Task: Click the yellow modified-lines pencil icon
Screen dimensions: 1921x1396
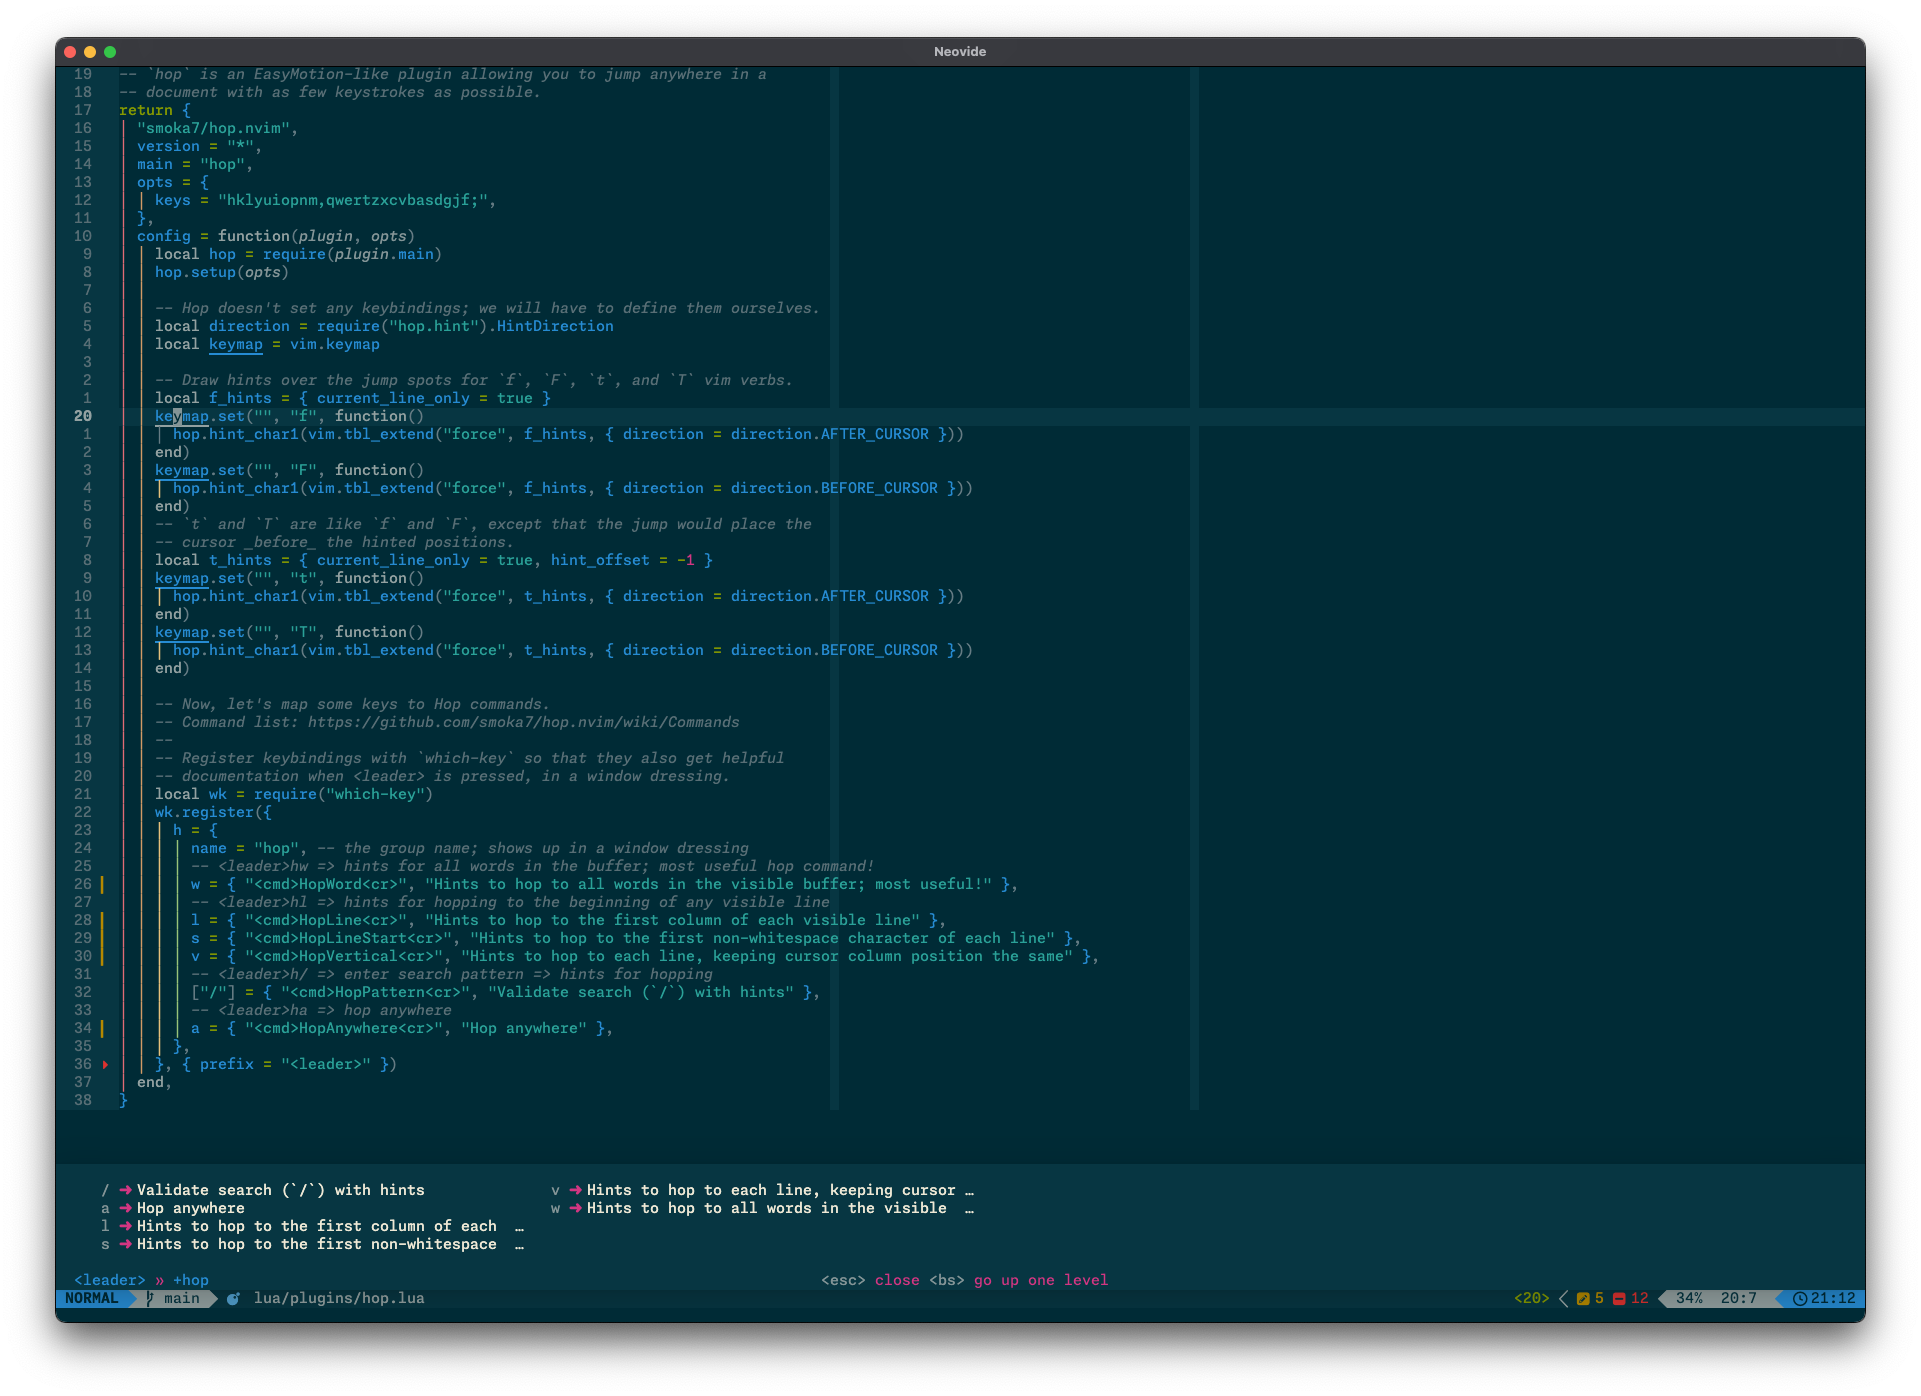Action: tap(1583, 1298)
